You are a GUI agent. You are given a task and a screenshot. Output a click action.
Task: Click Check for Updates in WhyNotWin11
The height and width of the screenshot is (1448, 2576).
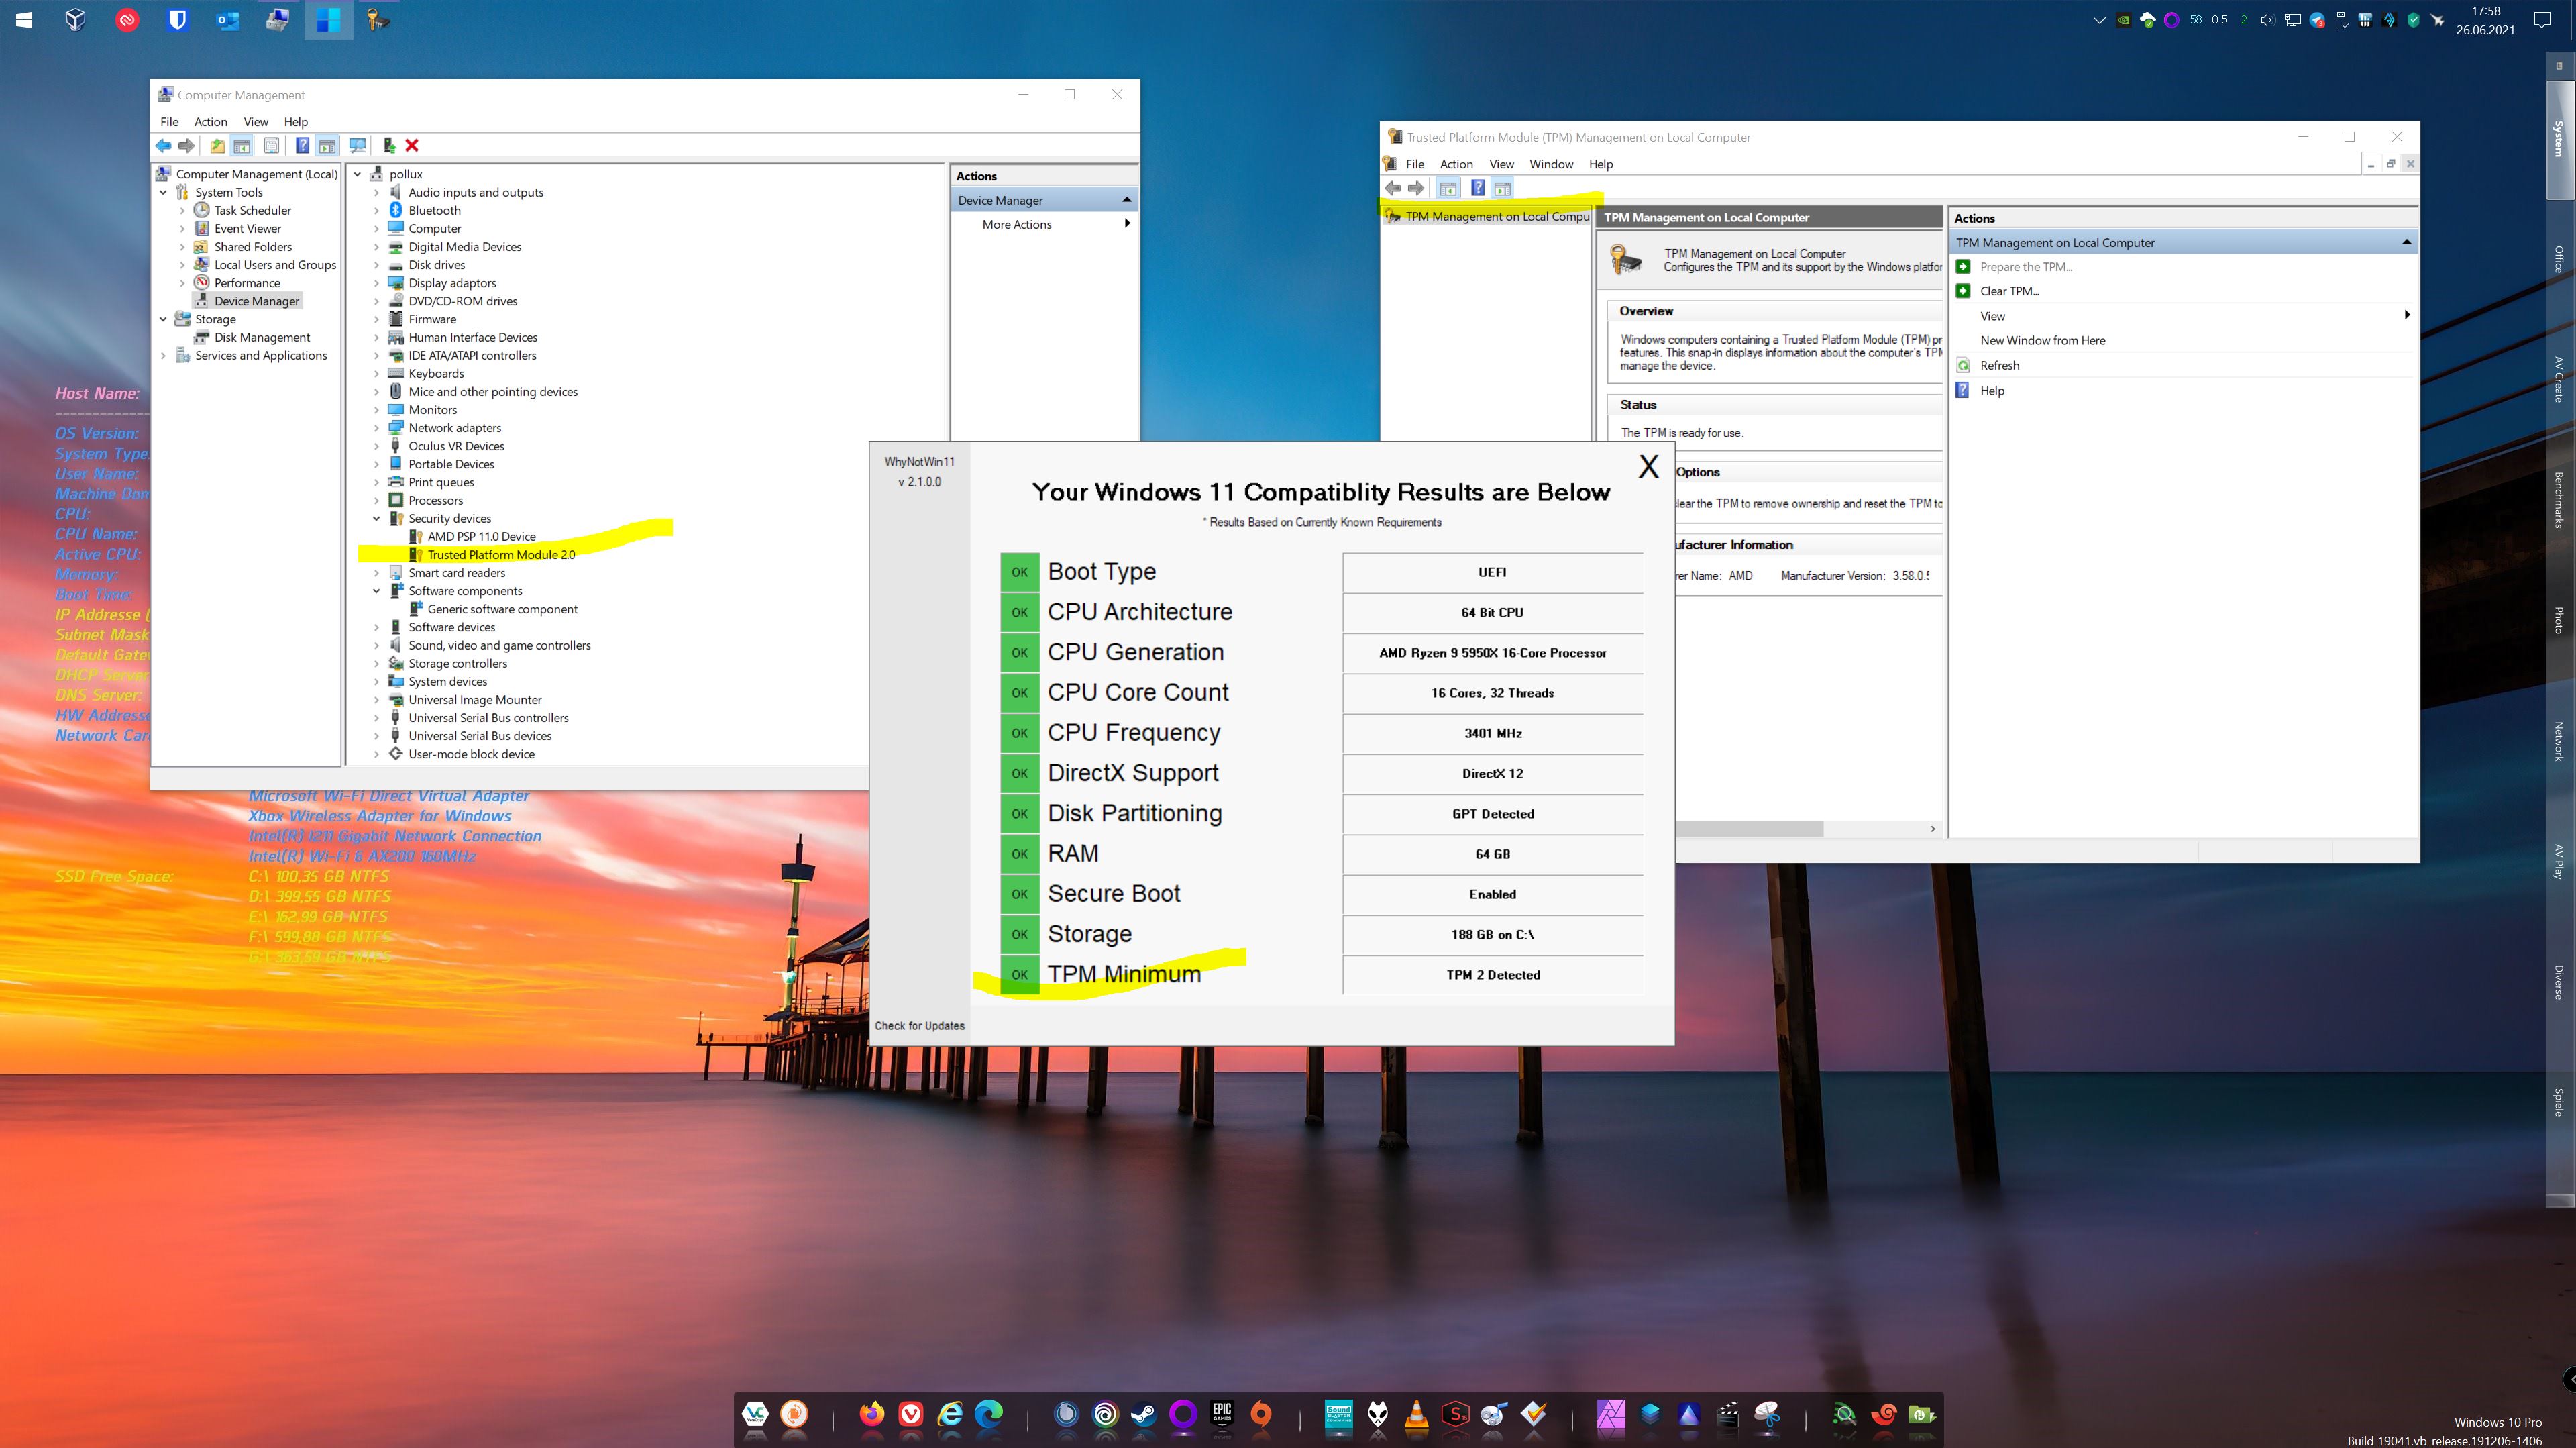pyautogui.click(x=919, y=1026)
